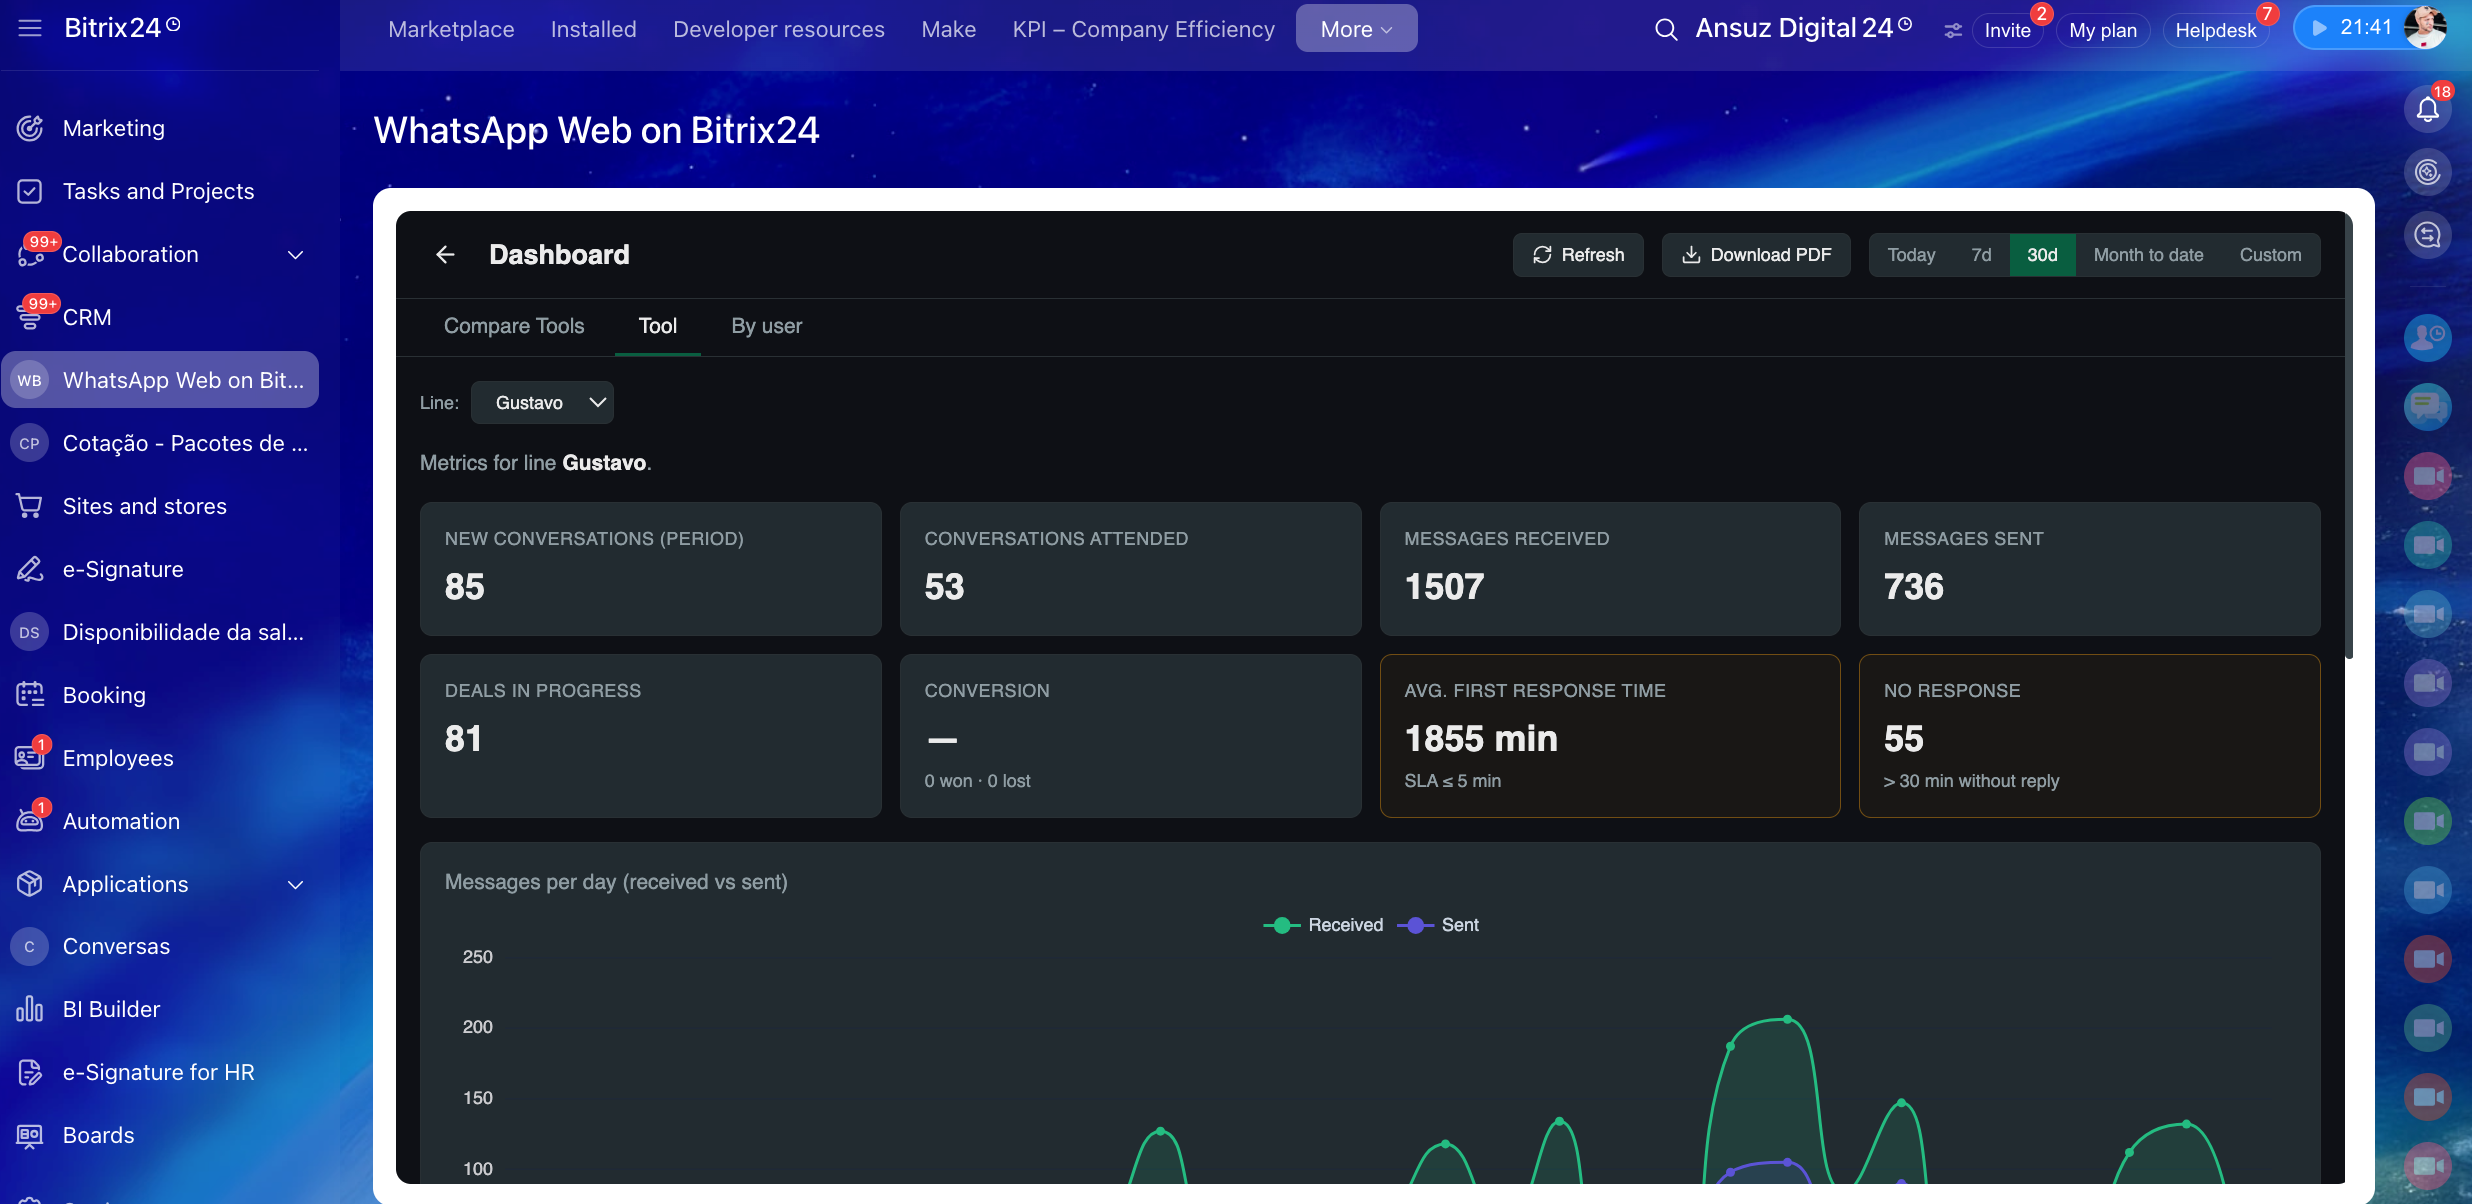Click the back arrow in Dashboard
The image size is (2472, 1204).
click(x=445, y=255)
